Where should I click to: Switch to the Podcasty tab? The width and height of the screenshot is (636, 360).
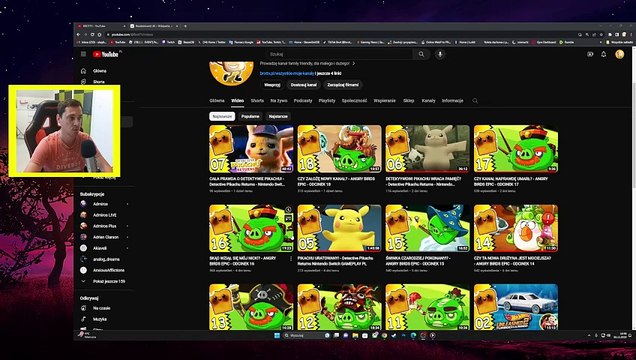pyautogui.click(x=303, y=101)
